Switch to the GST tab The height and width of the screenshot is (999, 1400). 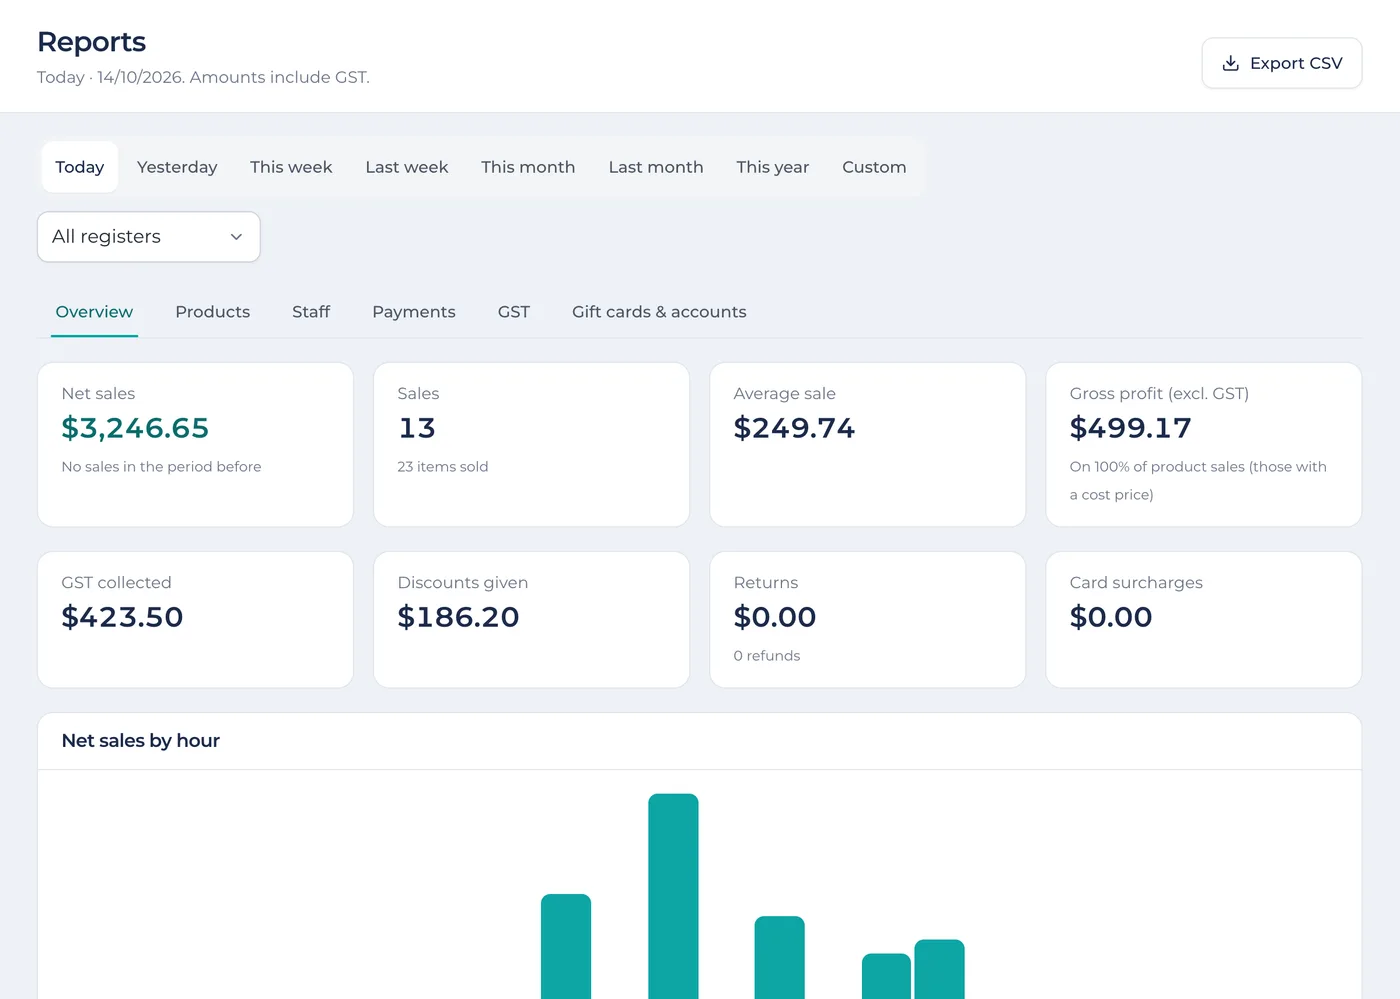pos(514,312)
